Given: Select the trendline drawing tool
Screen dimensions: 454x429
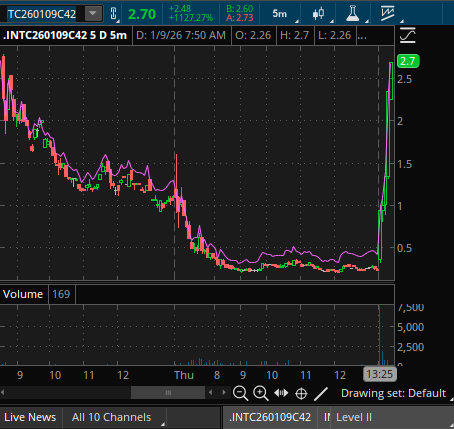Looking at the screenshot, I should pyautogui.click(x=321, y=393).
